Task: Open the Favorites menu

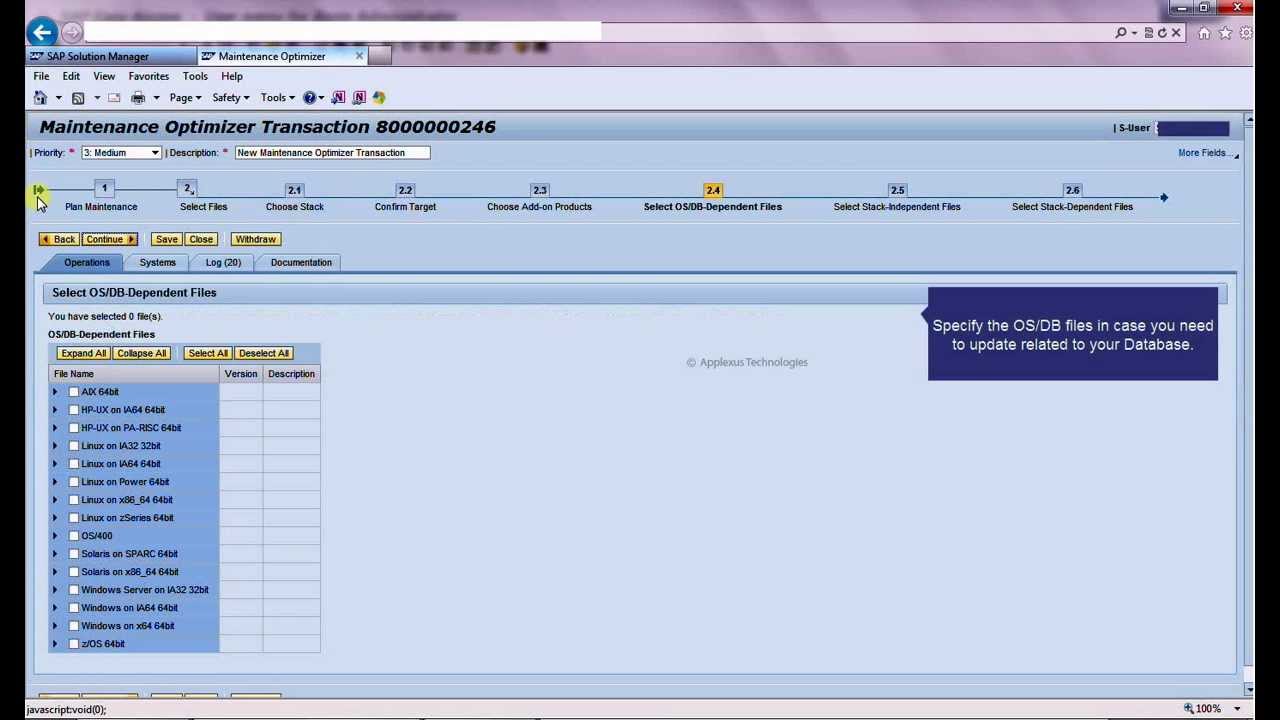Action: click(x=148, y=76)
